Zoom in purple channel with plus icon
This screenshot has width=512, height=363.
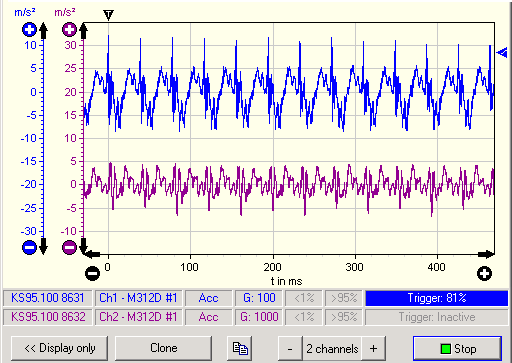click(69, 30)
